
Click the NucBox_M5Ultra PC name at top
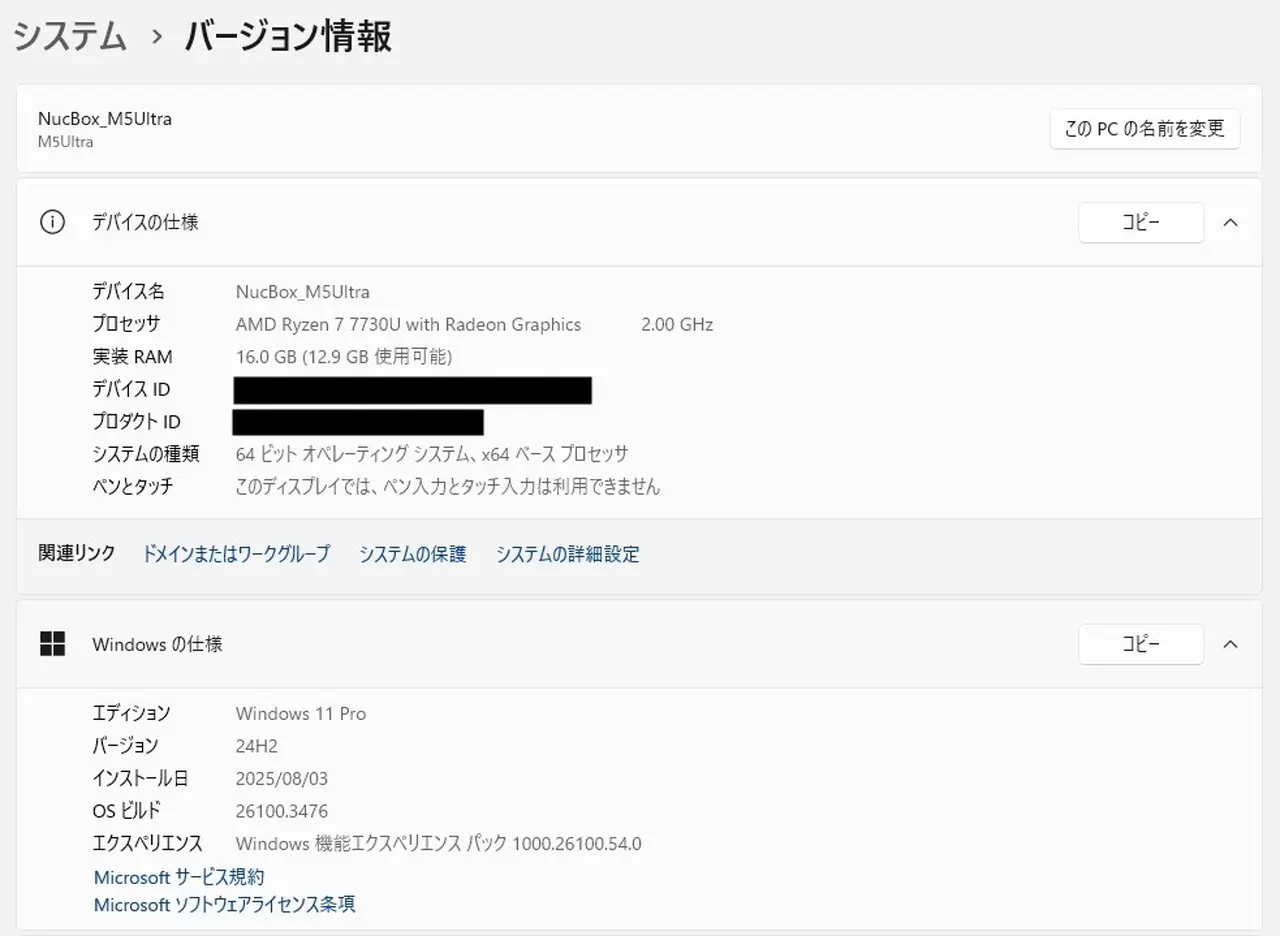pos(105,118)
